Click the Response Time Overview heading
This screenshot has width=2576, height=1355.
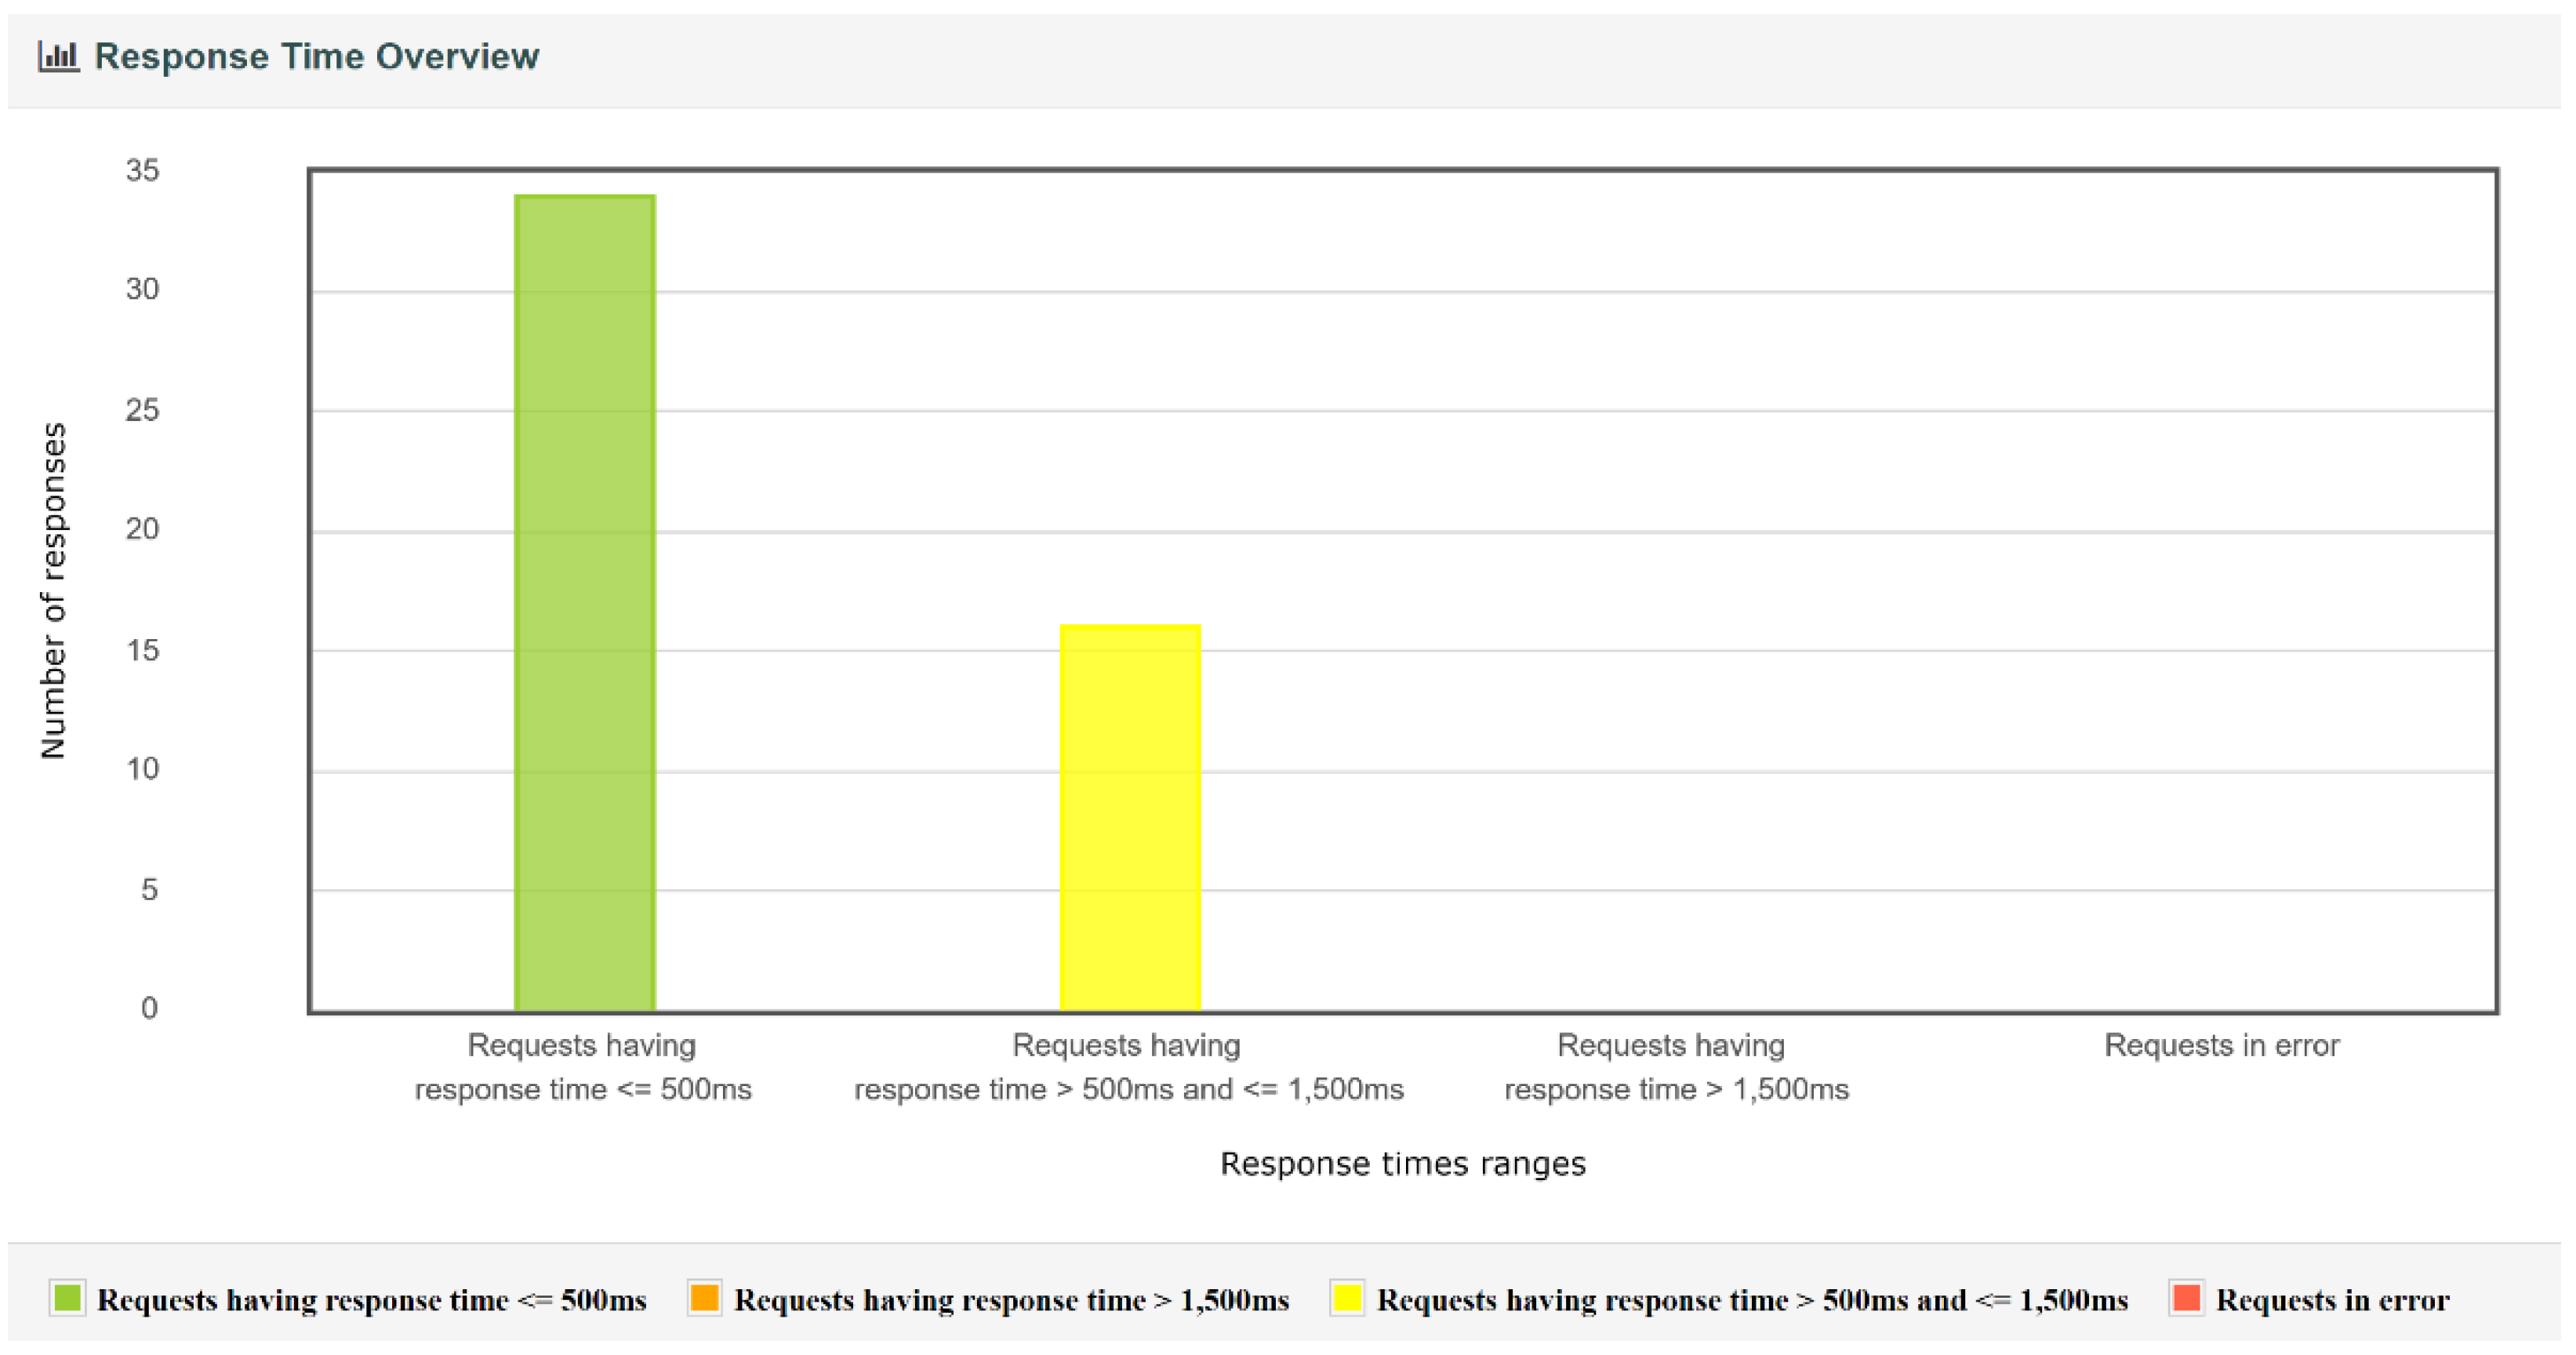316,56
